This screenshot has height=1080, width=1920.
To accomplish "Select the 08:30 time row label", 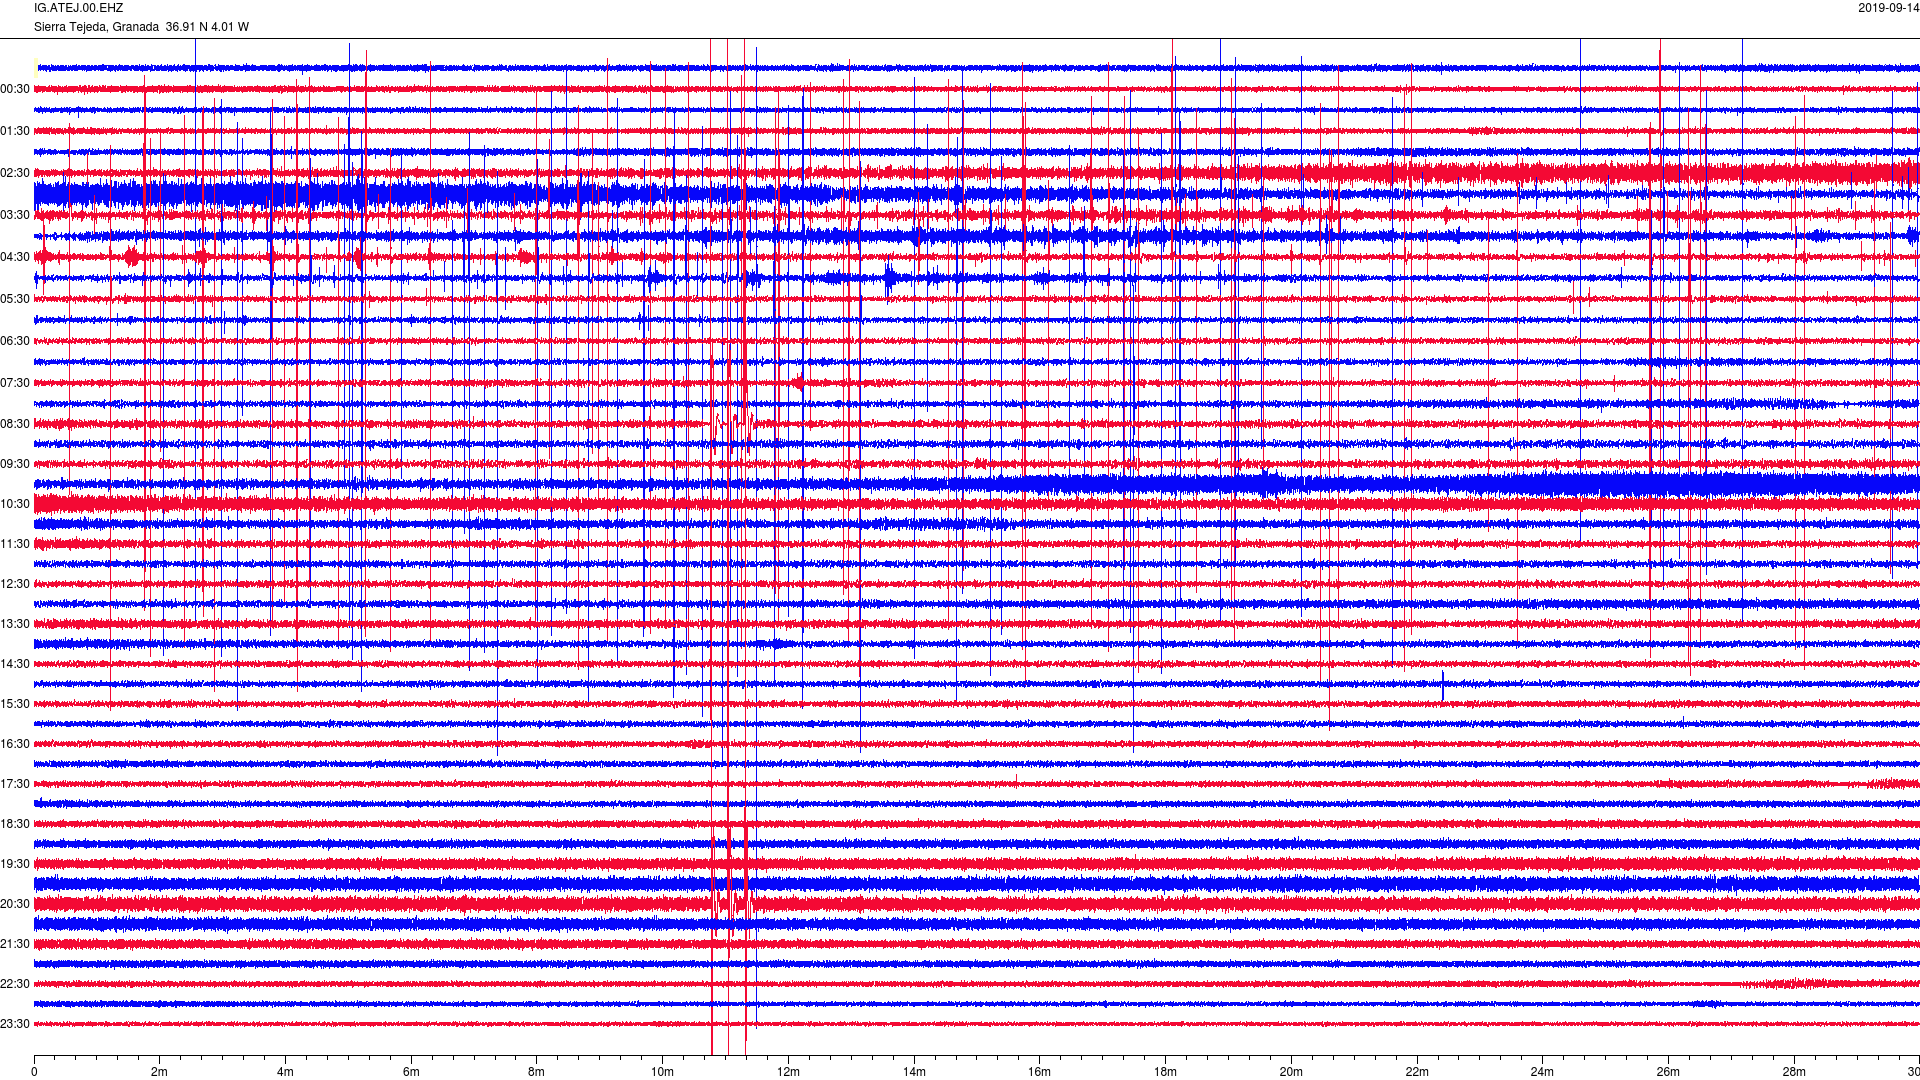I will point(15,424).
